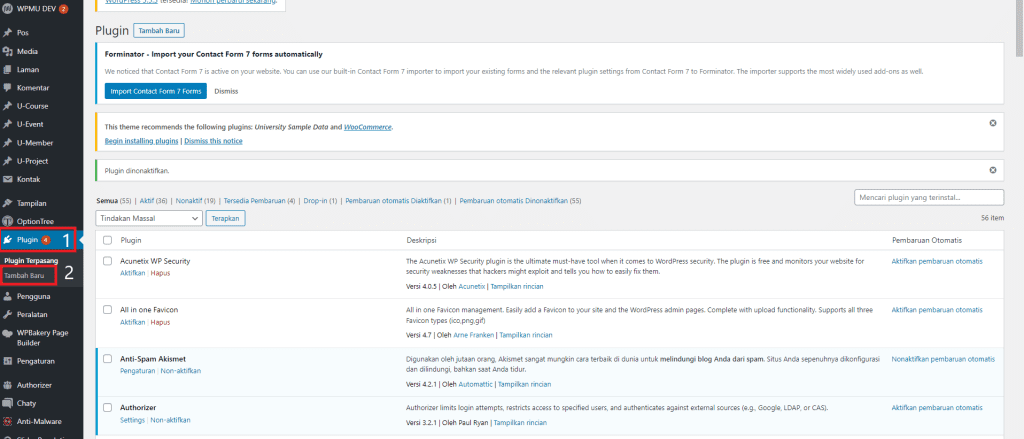This screenshot has height=439, width=1024.
Task: Sort by Plugin column header
Action: tap(131, 240)
